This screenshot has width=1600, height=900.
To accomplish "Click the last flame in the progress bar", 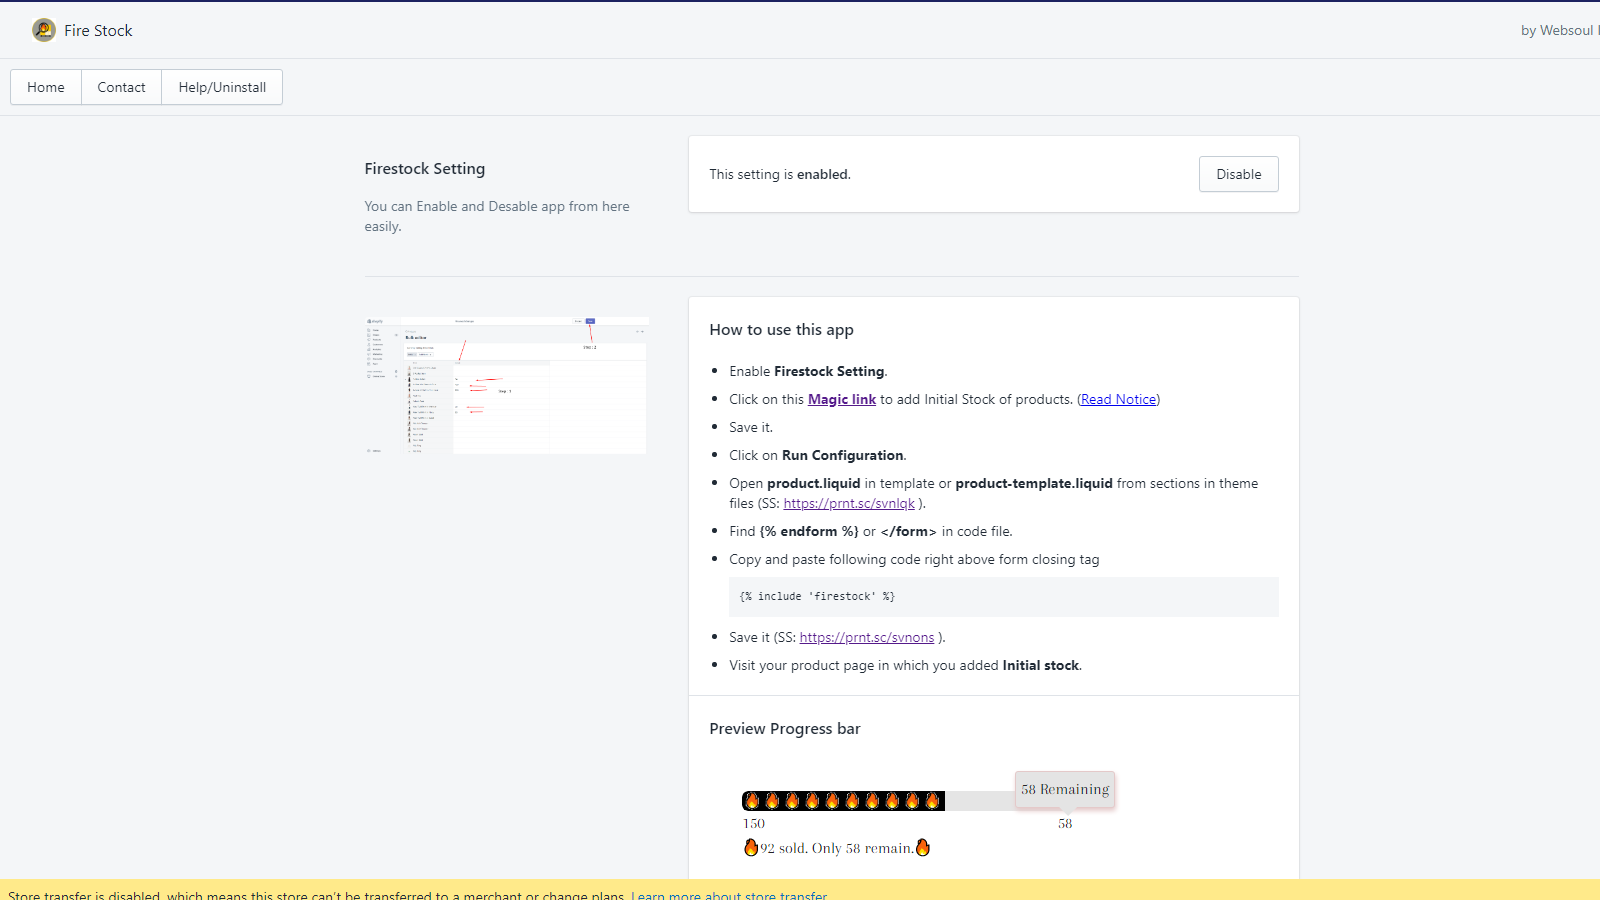I will pyautogui.click(x=933, y=801).
